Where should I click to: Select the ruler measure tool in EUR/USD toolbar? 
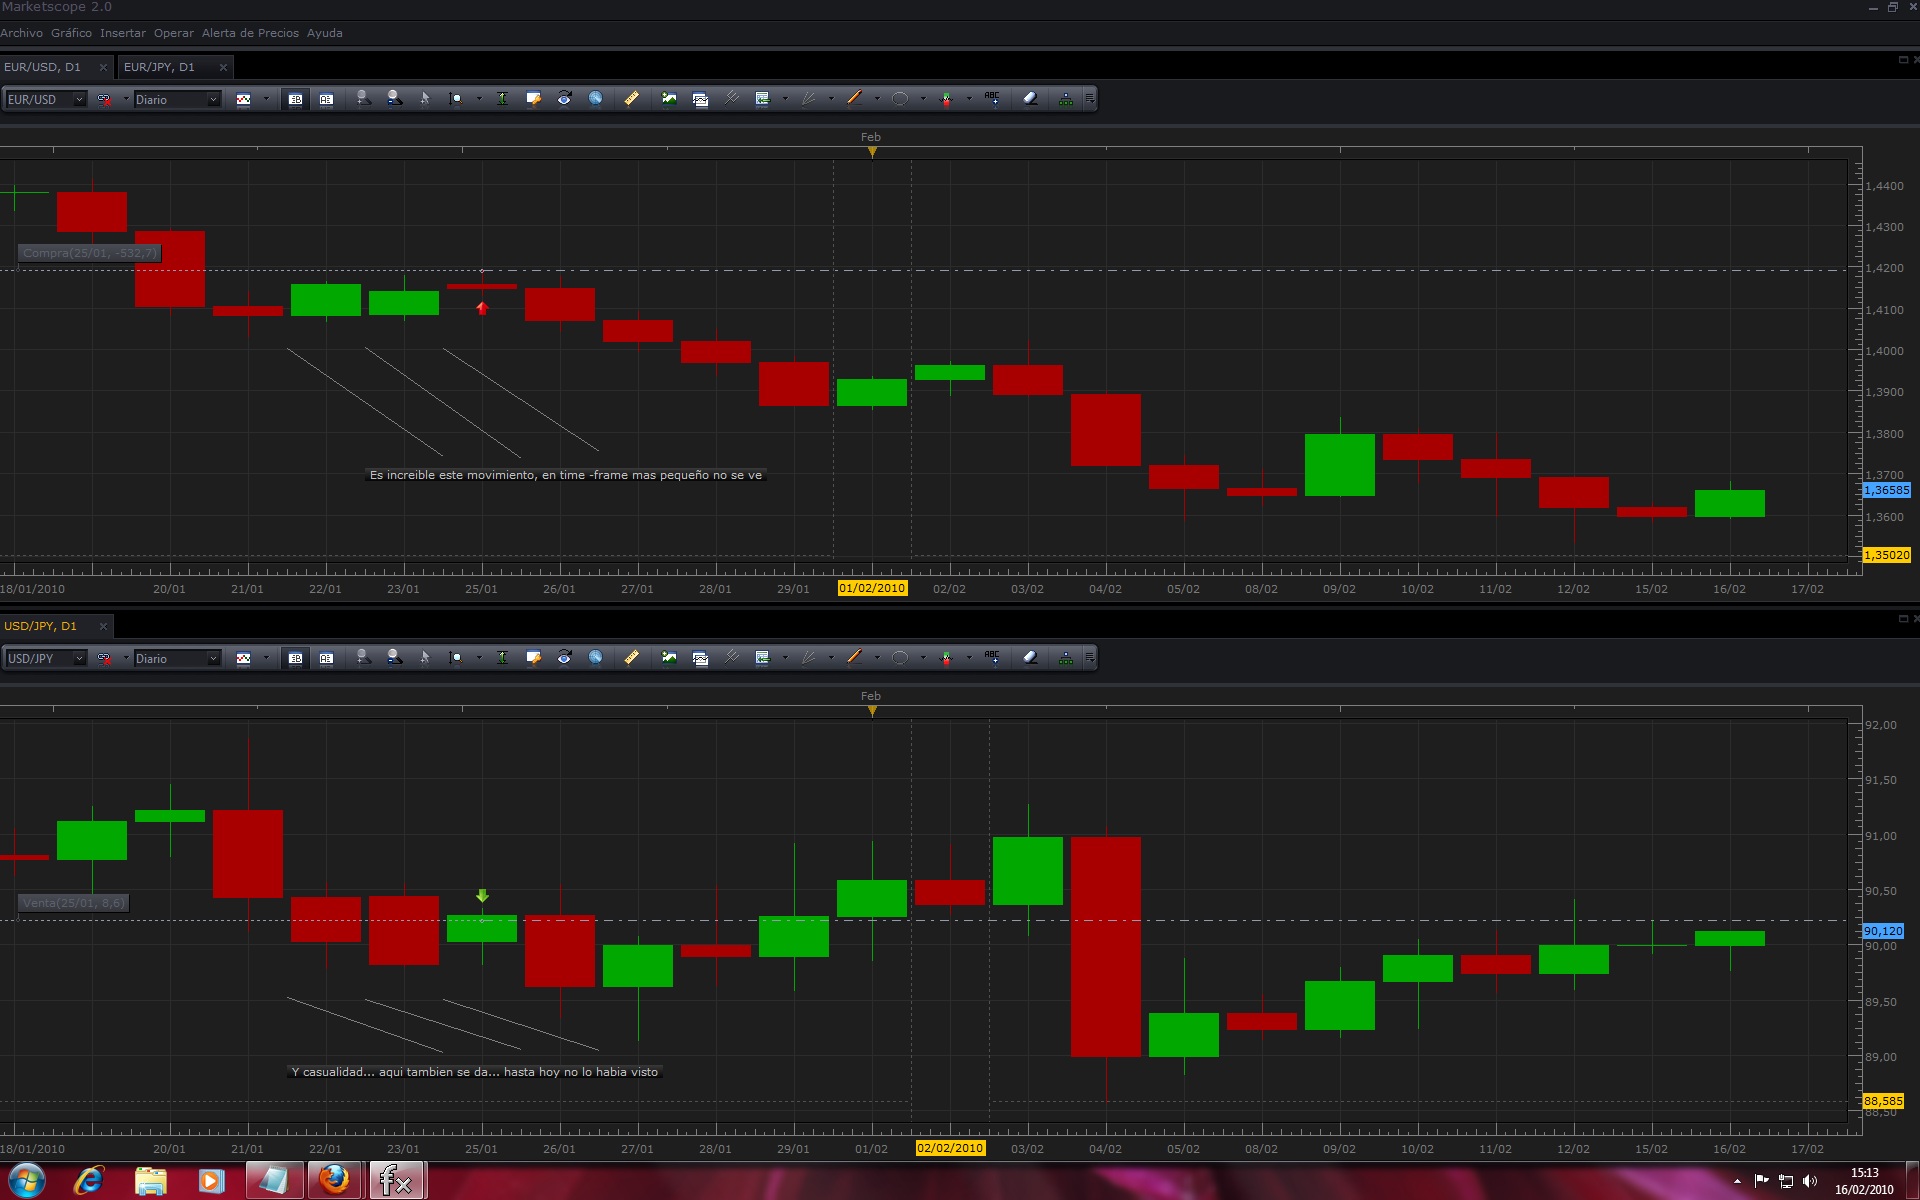click(631, 99)
